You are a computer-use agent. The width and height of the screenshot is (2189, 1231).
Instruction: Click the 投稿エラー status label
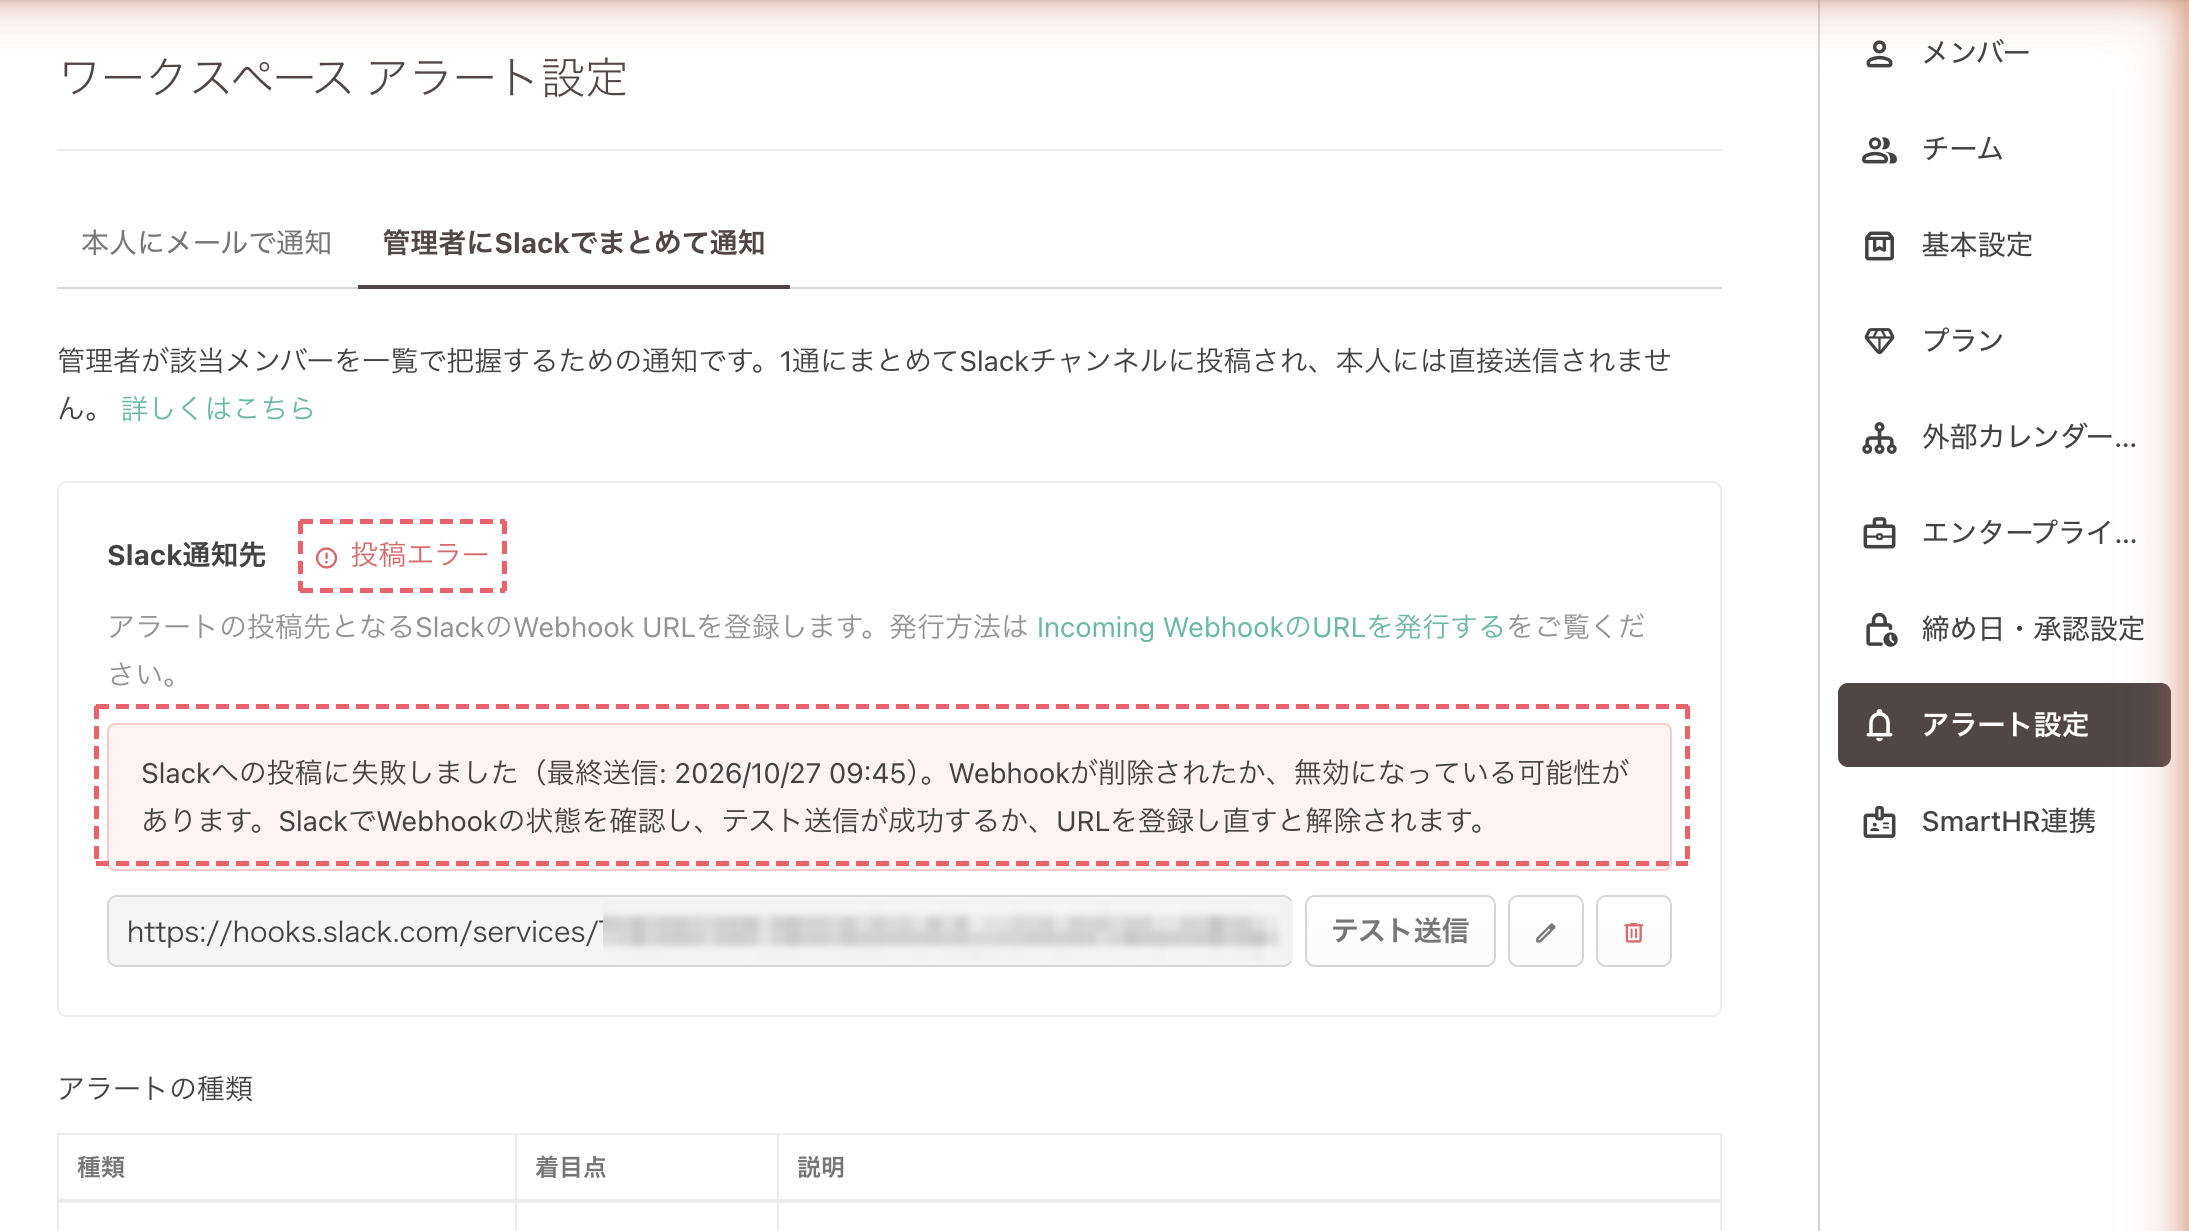[403, 556]
